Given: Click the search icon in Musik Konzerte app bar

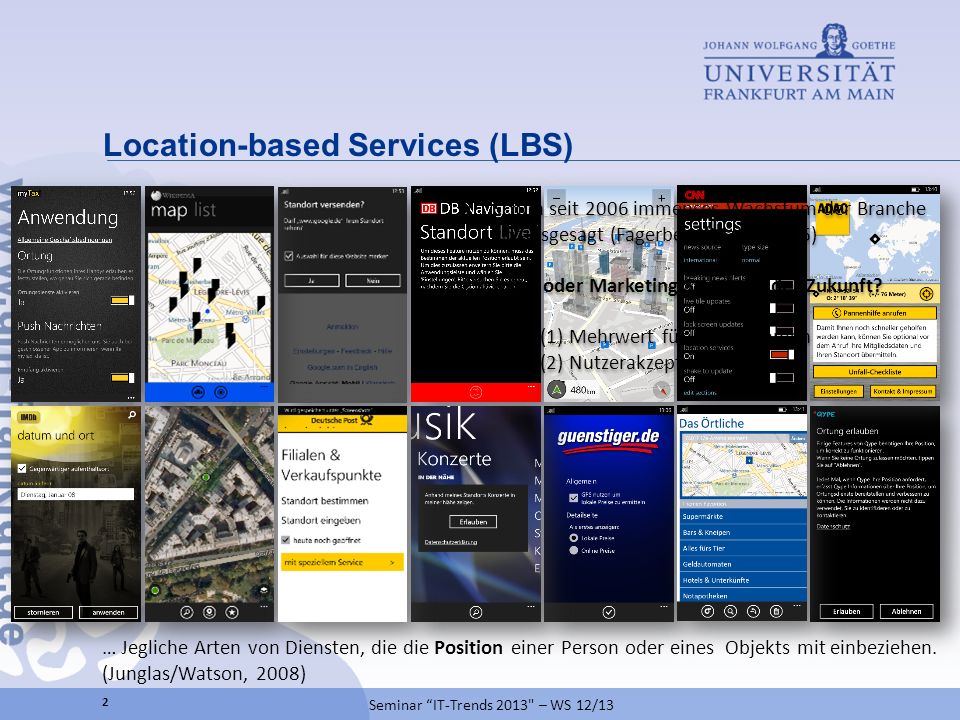Looking at the screenshot, I should pyautogui.click(x=476, y=612).
